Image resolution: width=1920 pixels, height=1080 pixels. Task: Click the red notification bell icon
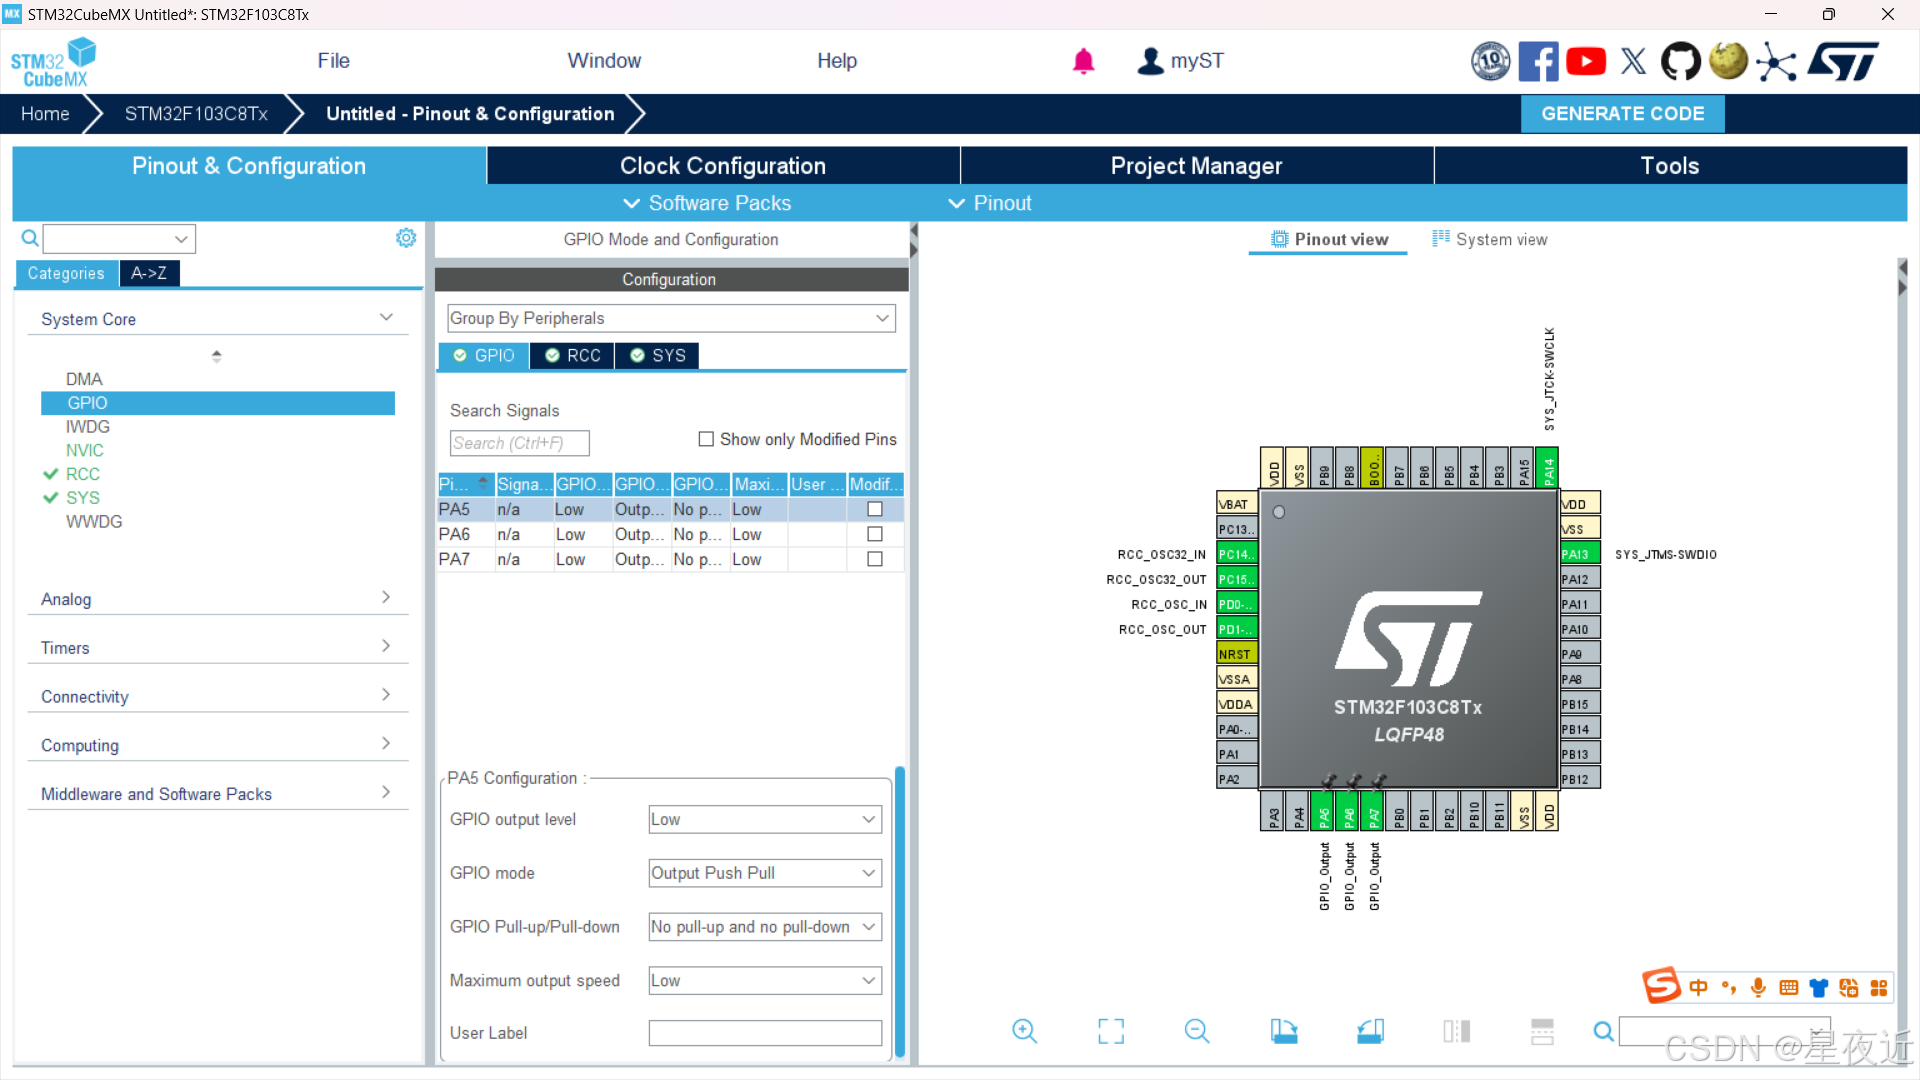pyautogui.click(x=1083, y=61)
